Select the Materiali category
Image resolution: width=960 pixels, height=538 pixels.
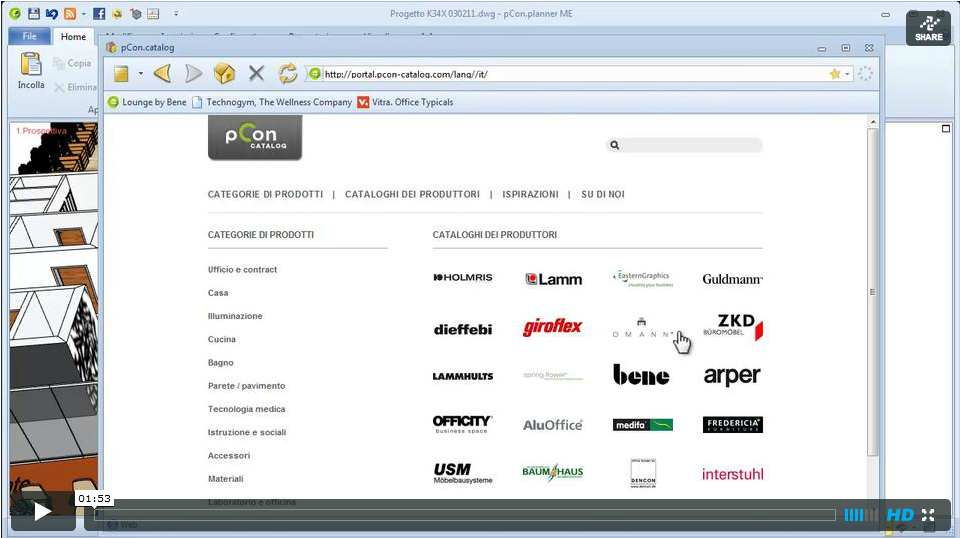pyautogui.click(x=226, y=479)
